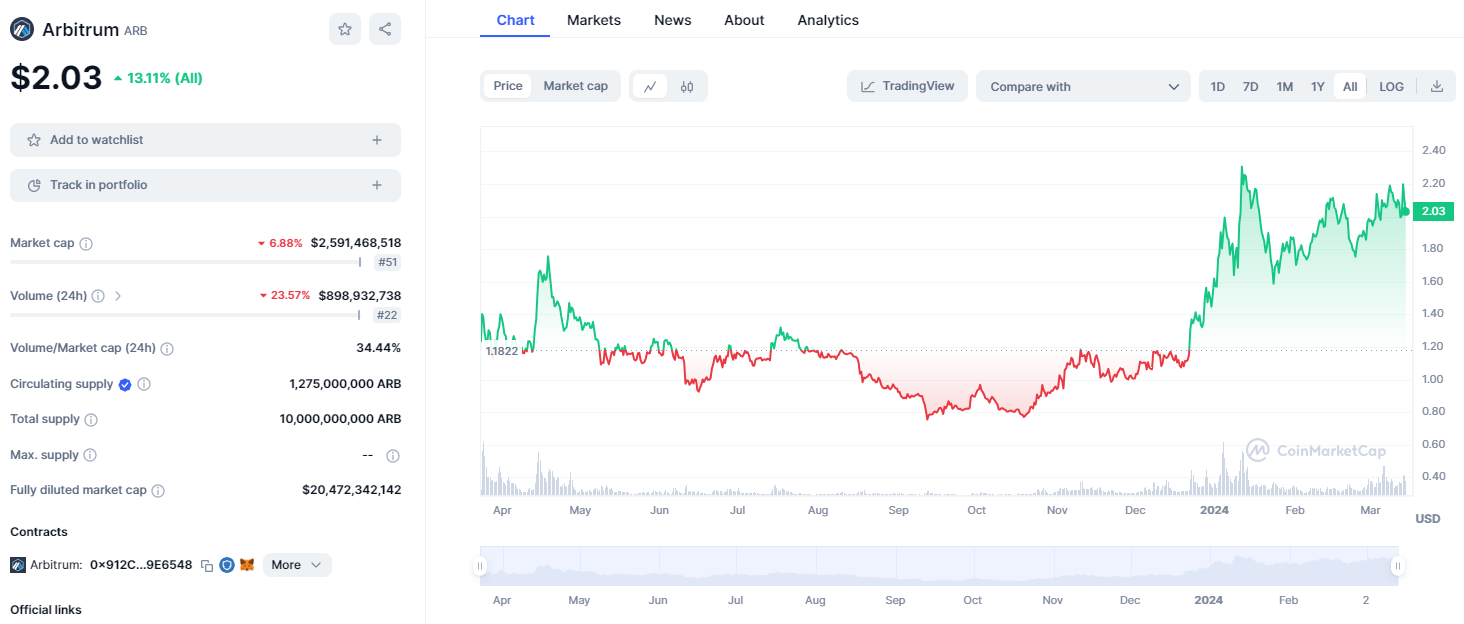Image resolution: width=1464 pixels, height=624 pixels.
Task: Expand the Volume 24h chevron
Action: (x=118, y=295)
